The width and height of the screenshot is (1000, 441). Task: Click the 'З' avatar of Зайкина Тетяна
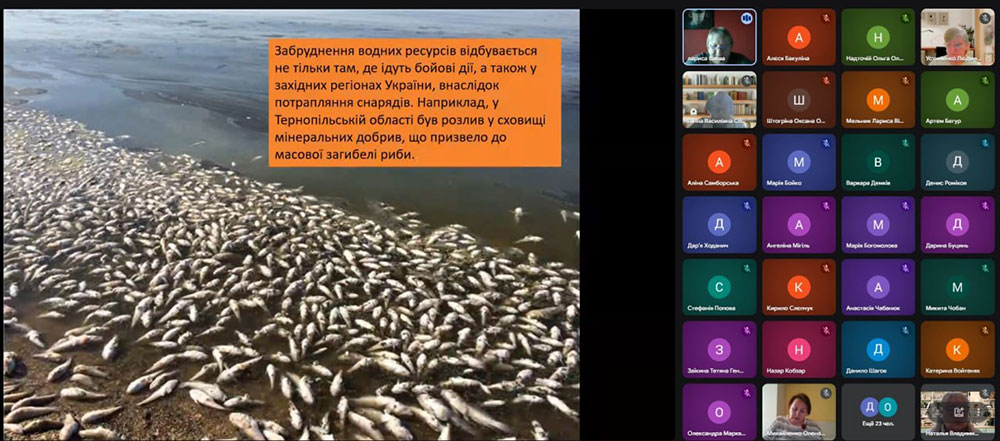click(x=719, y=348)
